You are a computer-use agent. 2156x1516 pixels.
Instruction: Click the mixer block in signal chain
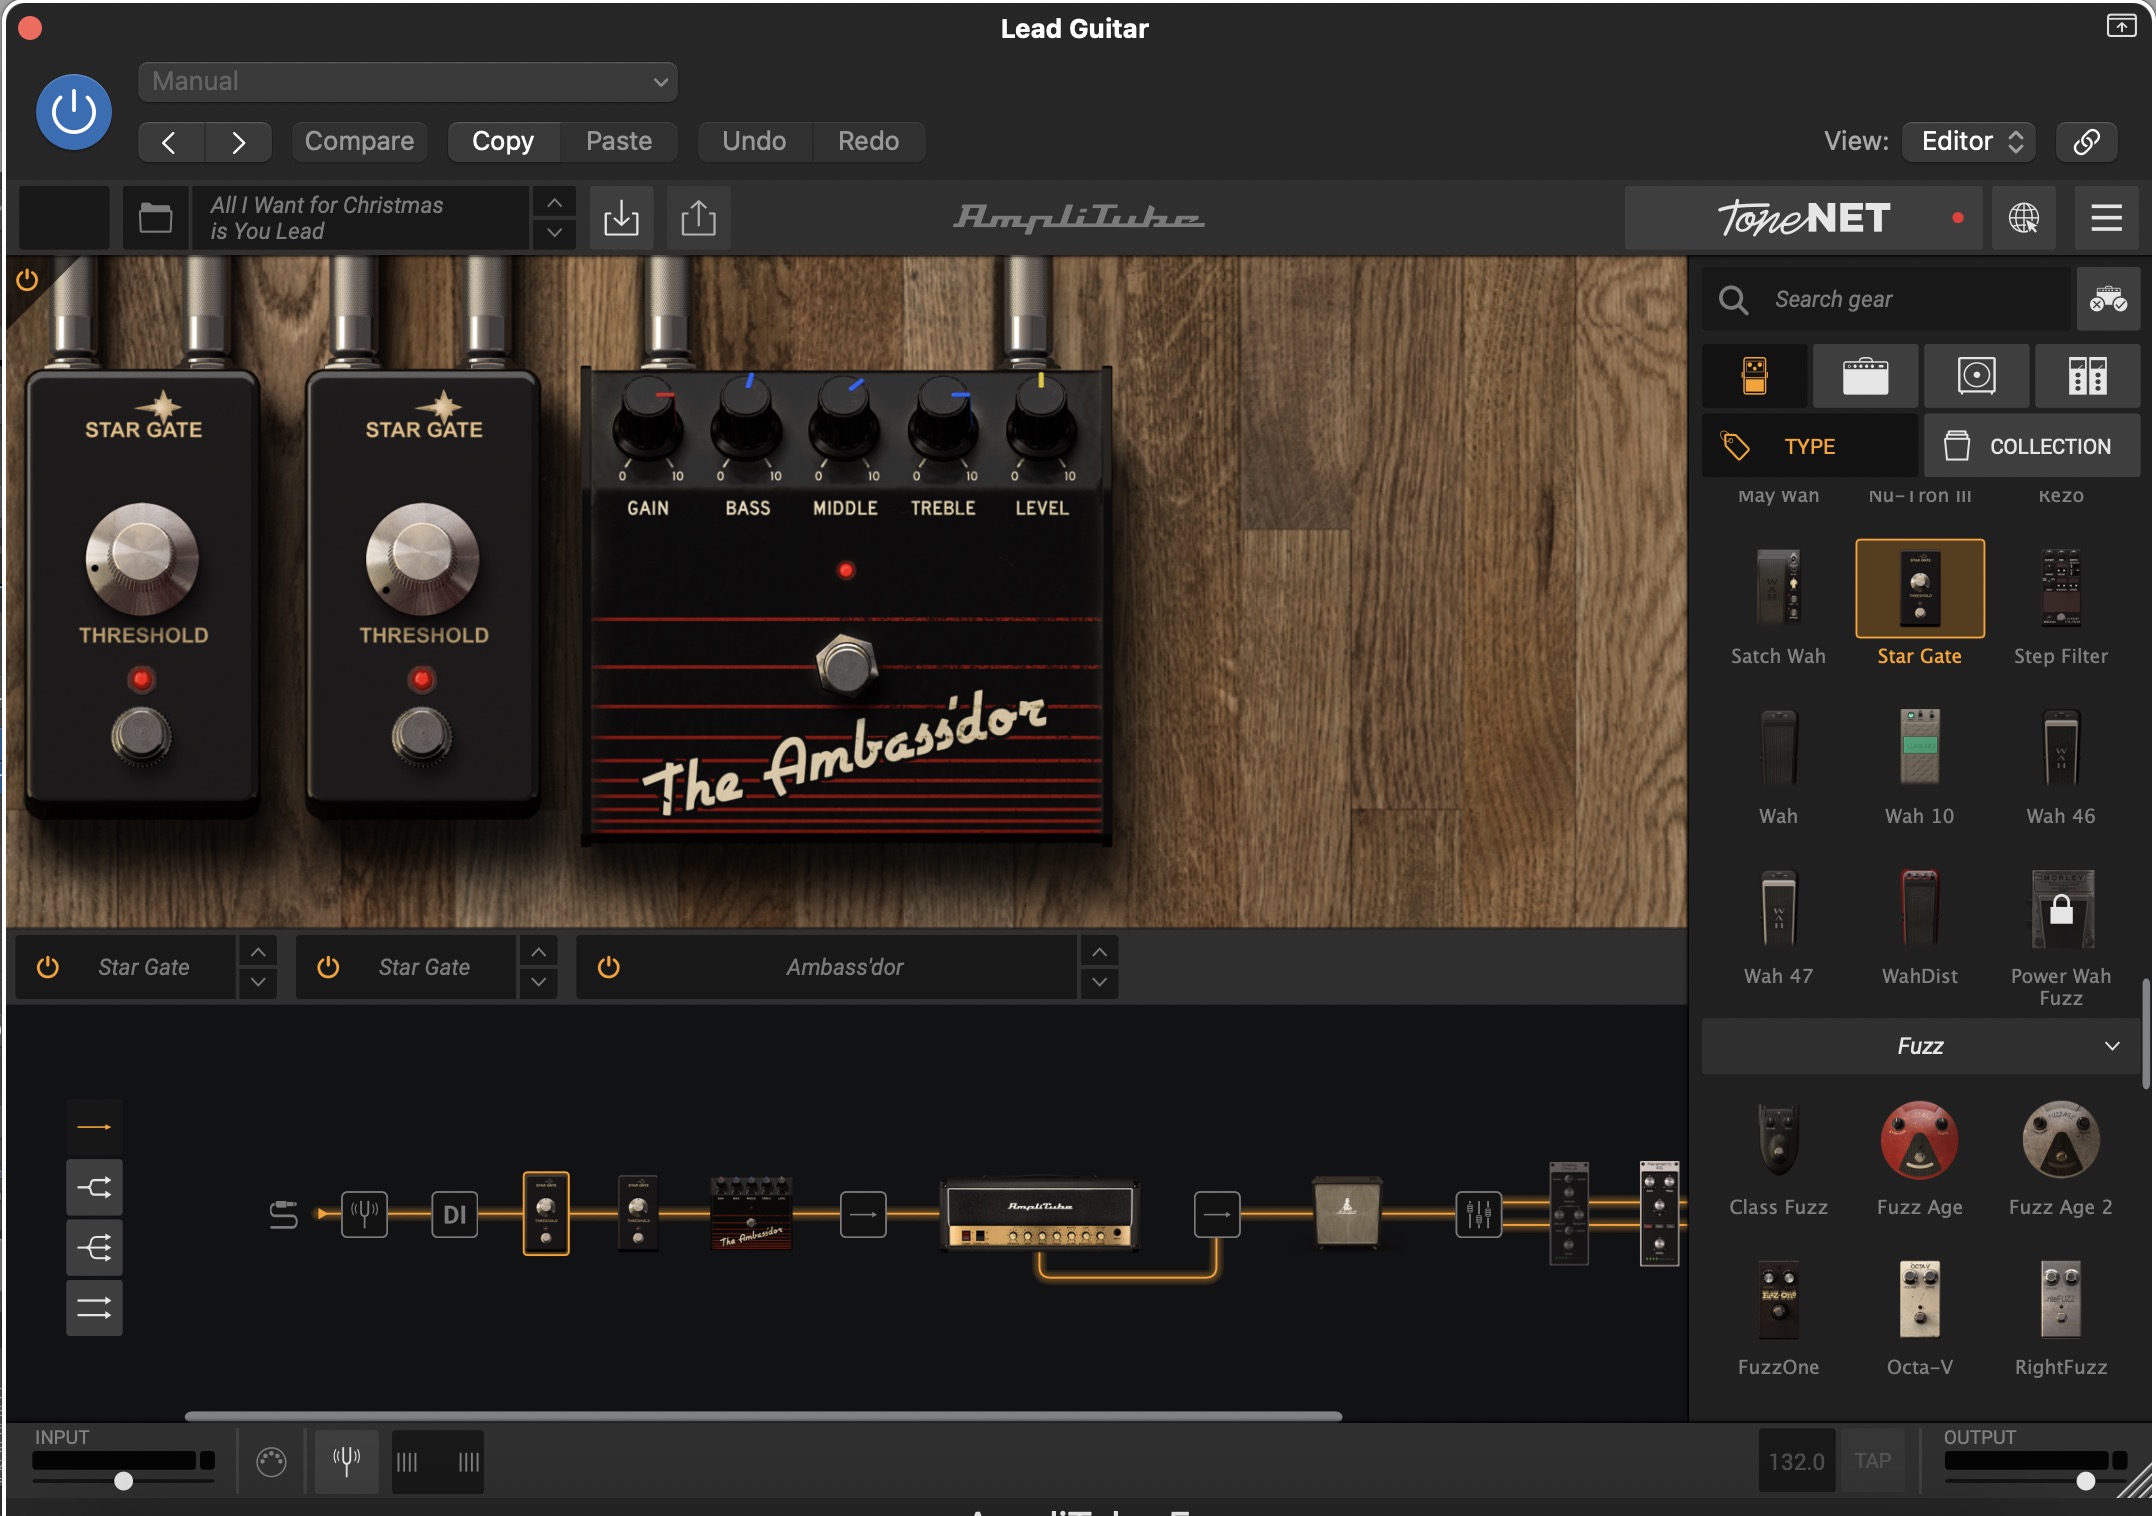(x=1478, y=1214)
